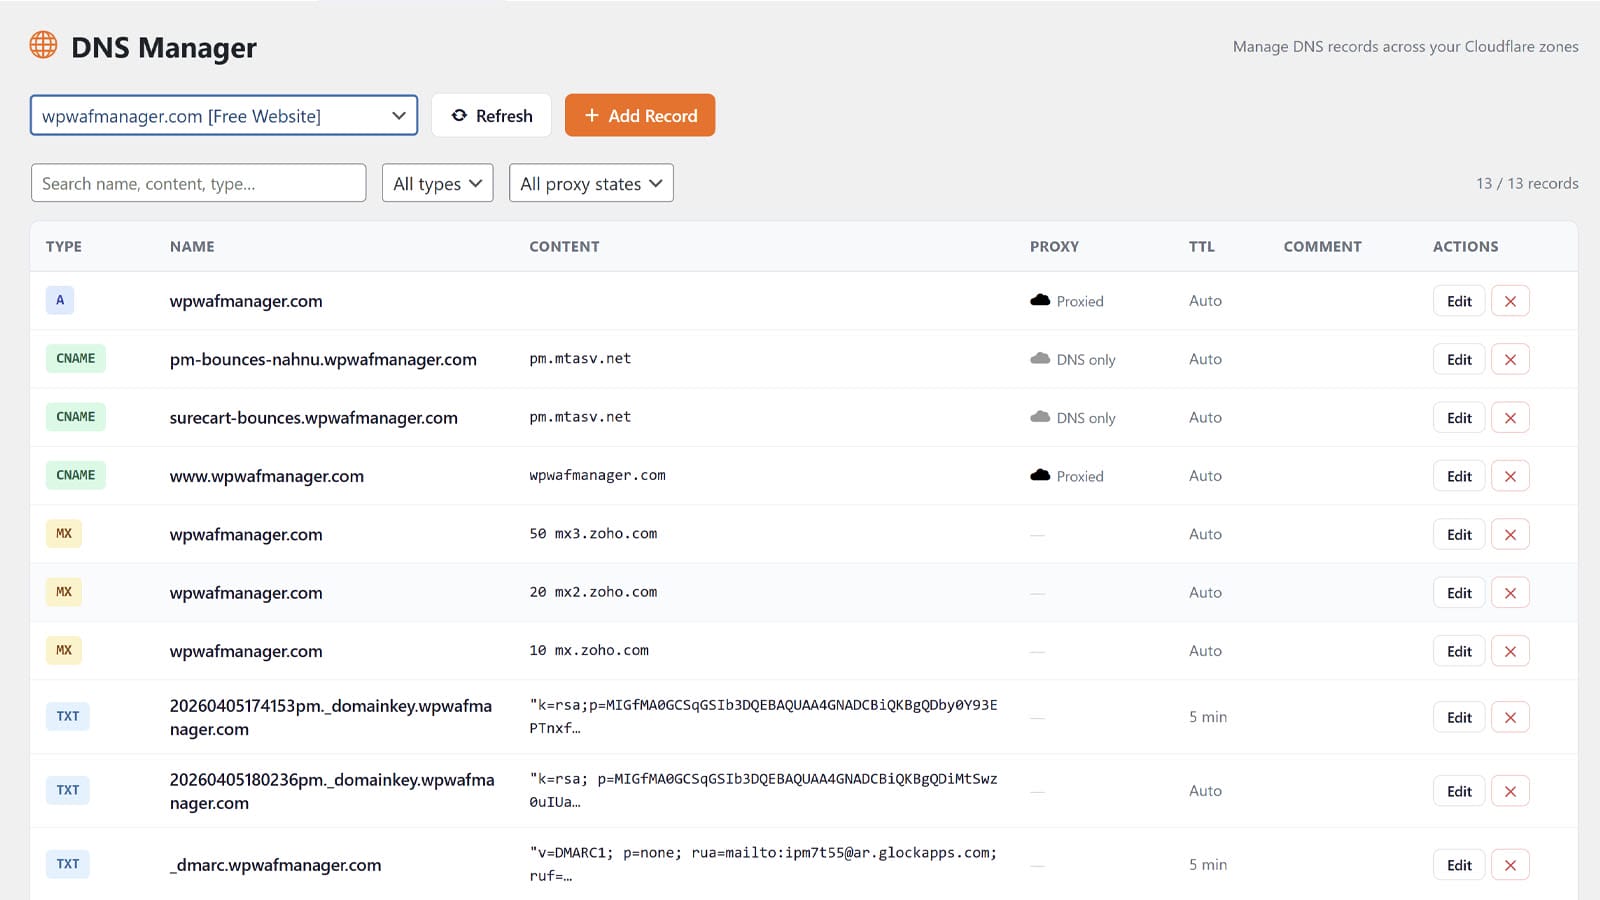Click content 50 mx3.zoho.com

[x=593, y=534]
